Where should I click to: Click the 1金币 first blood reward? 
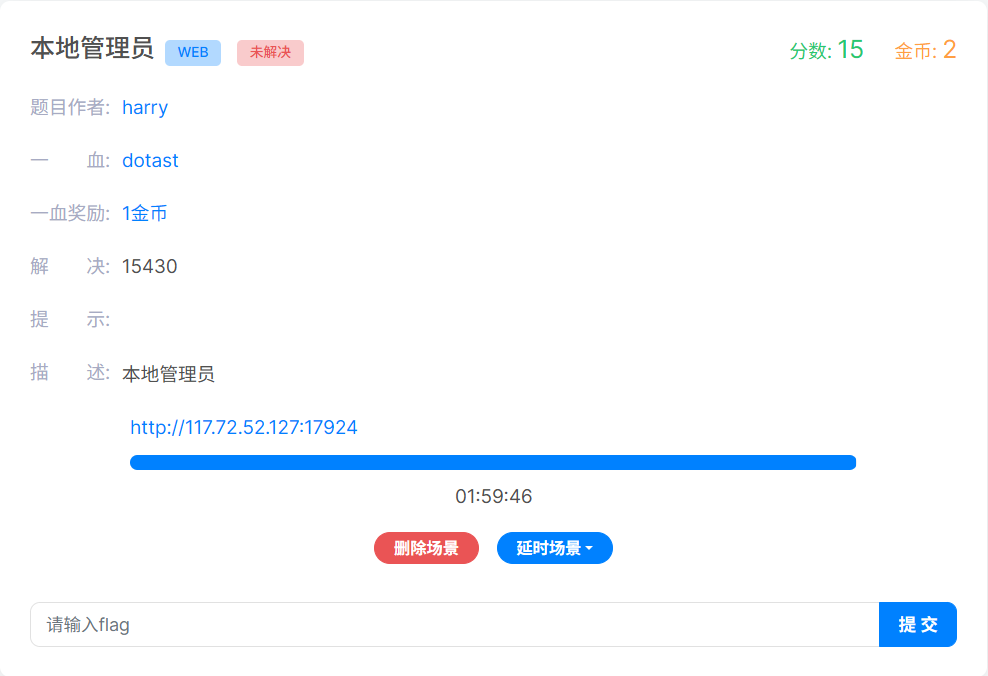click(144, 214)
